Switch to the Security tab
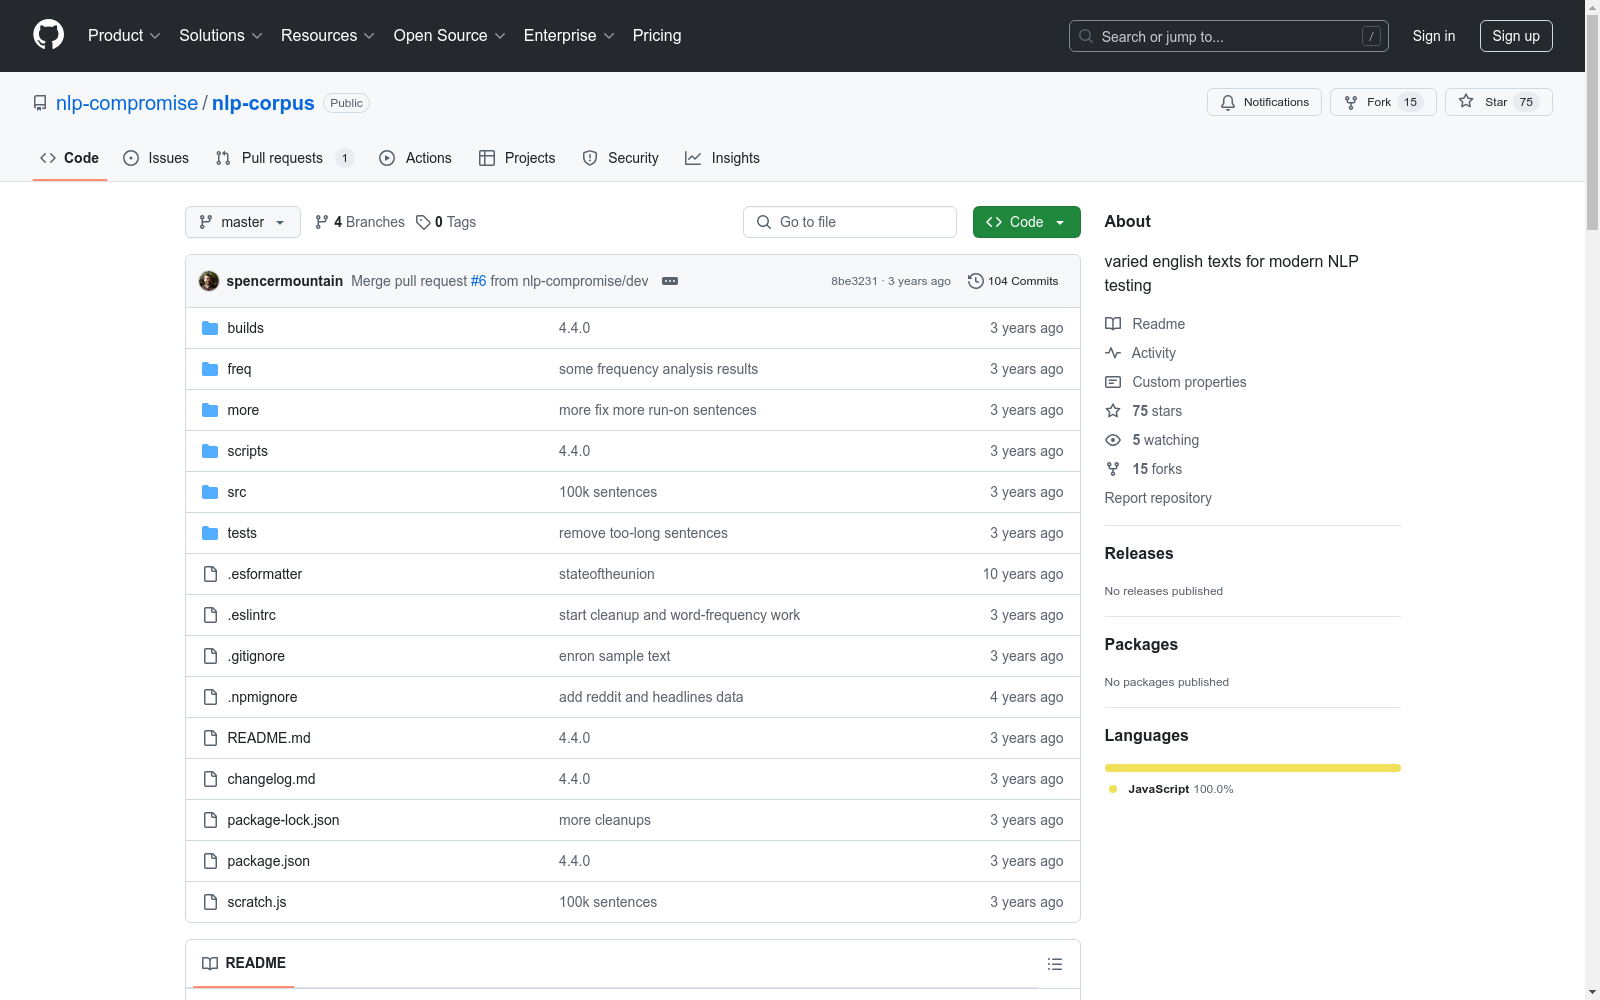This screenshot has width=1600, height=1000. pyautogui.click(x=620, y=158)
